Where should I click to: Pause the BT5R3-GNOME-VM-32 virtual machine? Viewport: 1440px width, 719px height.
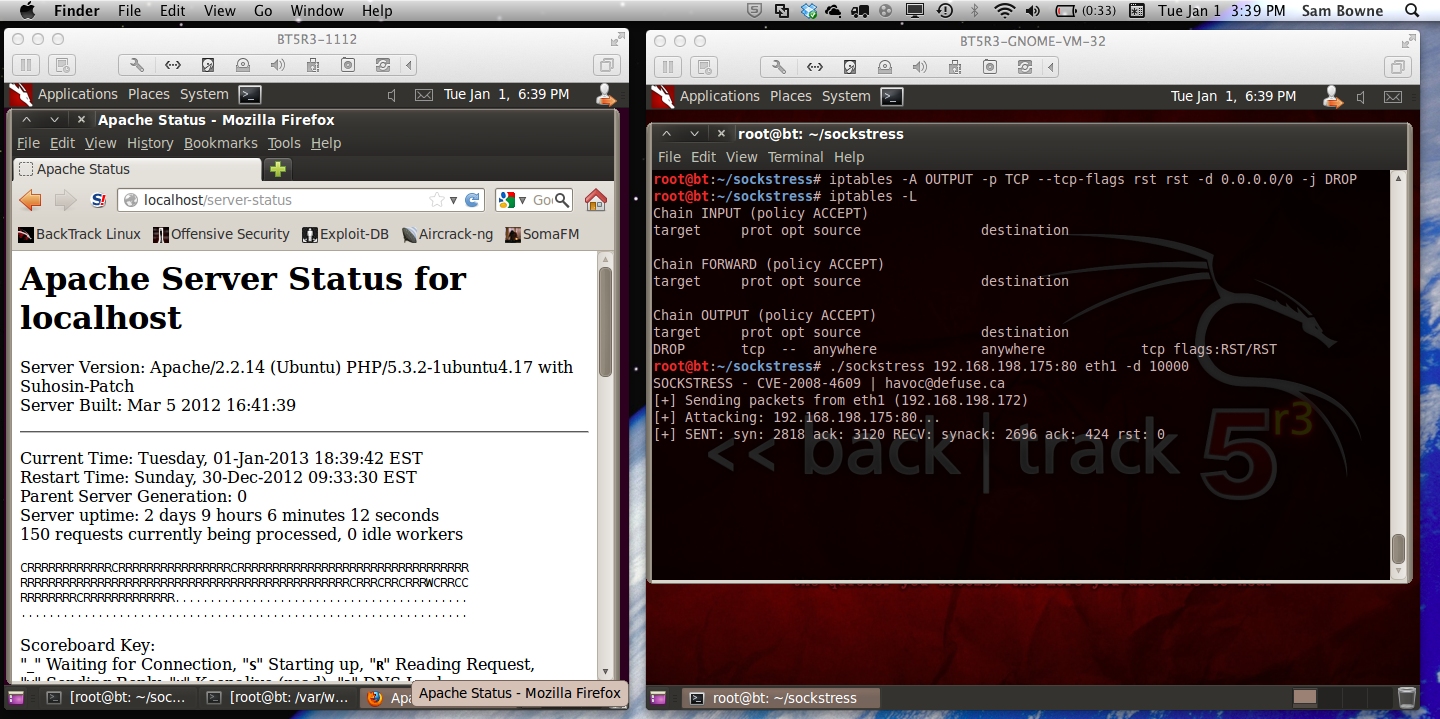click(669, 67)
